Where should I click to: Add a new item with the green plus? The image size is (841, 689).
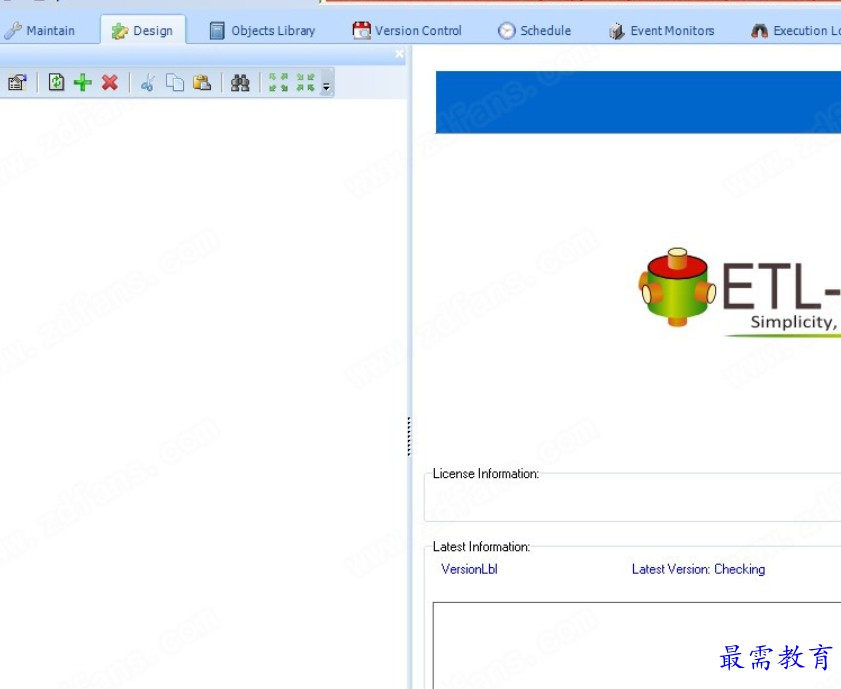point(83,83)
